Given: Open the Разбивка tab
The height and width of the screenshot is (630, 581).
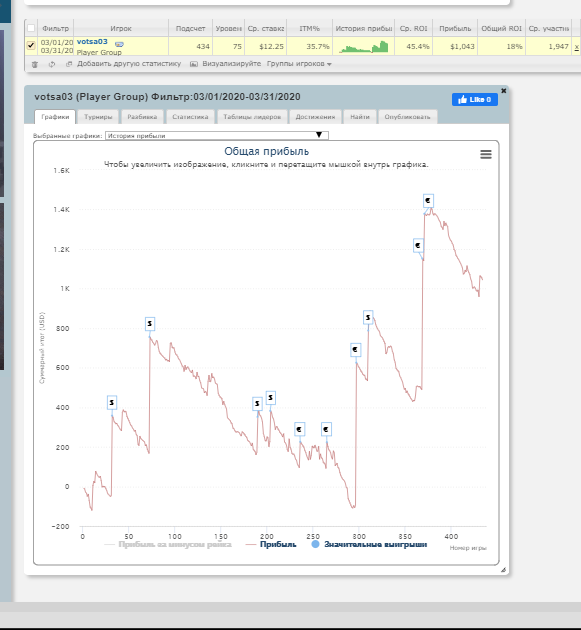Looking at the screenshot, I should (x=142, y=117).
